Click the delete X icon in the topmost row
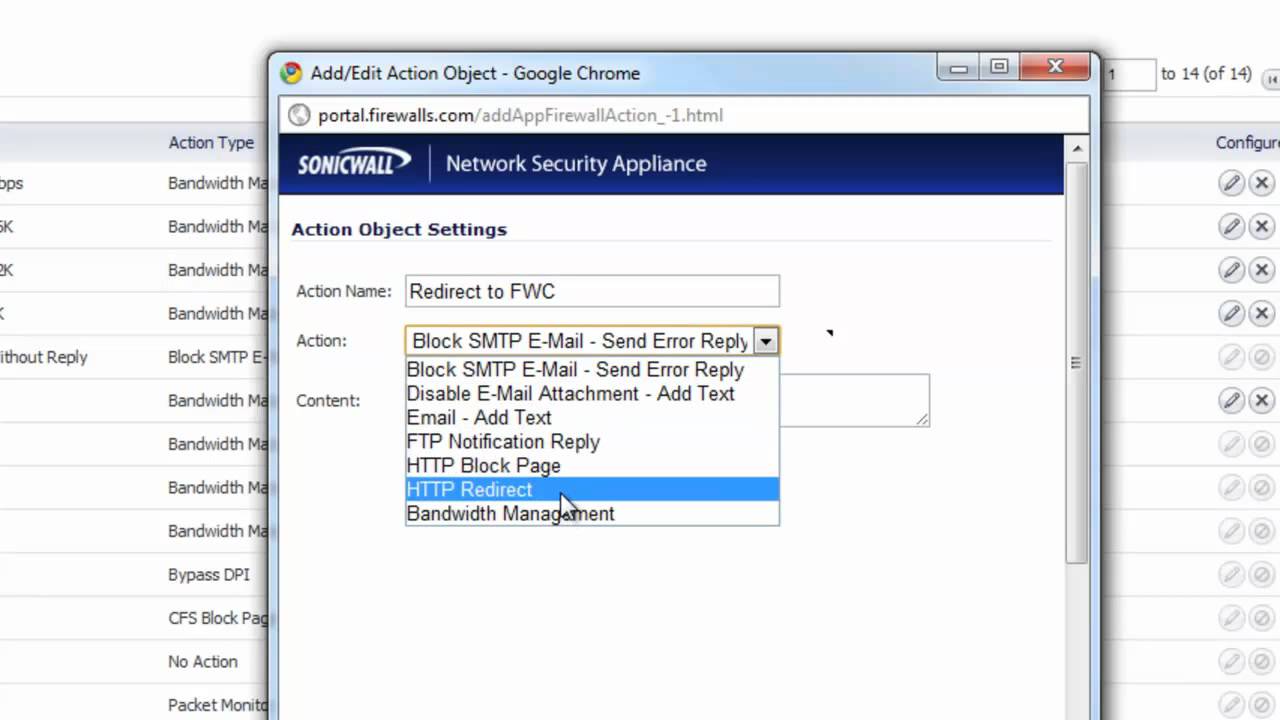Screen dimensions: 1280x720 (1262, 183)
